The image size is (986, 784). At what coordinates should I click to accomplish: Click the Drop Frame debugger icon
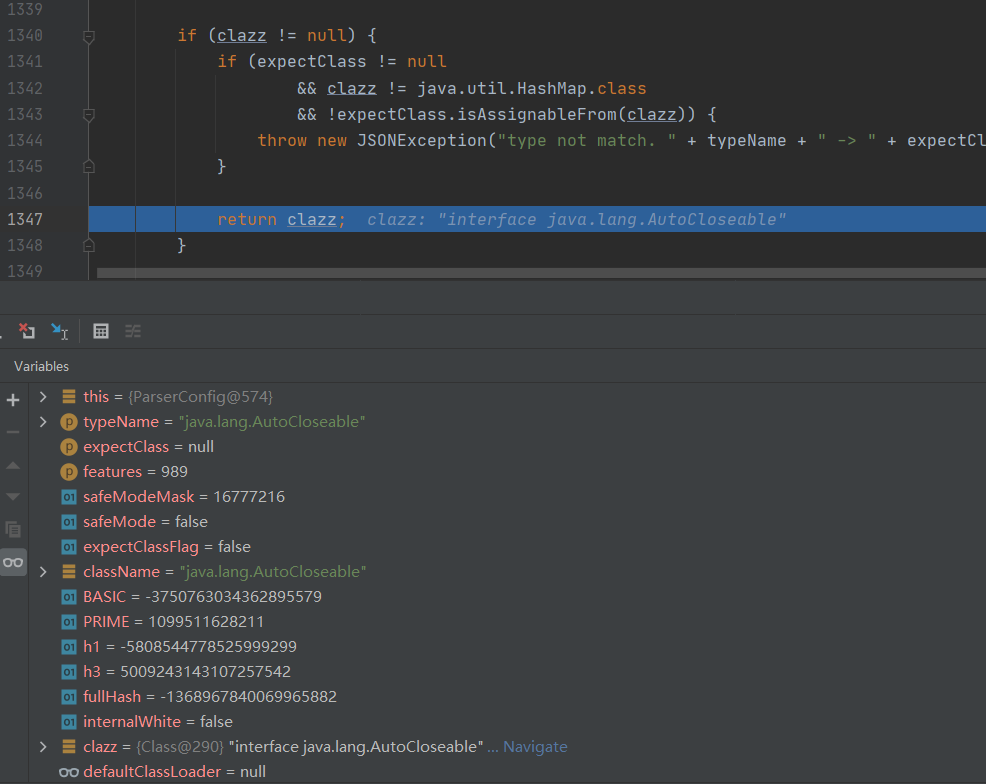point(27,331)
